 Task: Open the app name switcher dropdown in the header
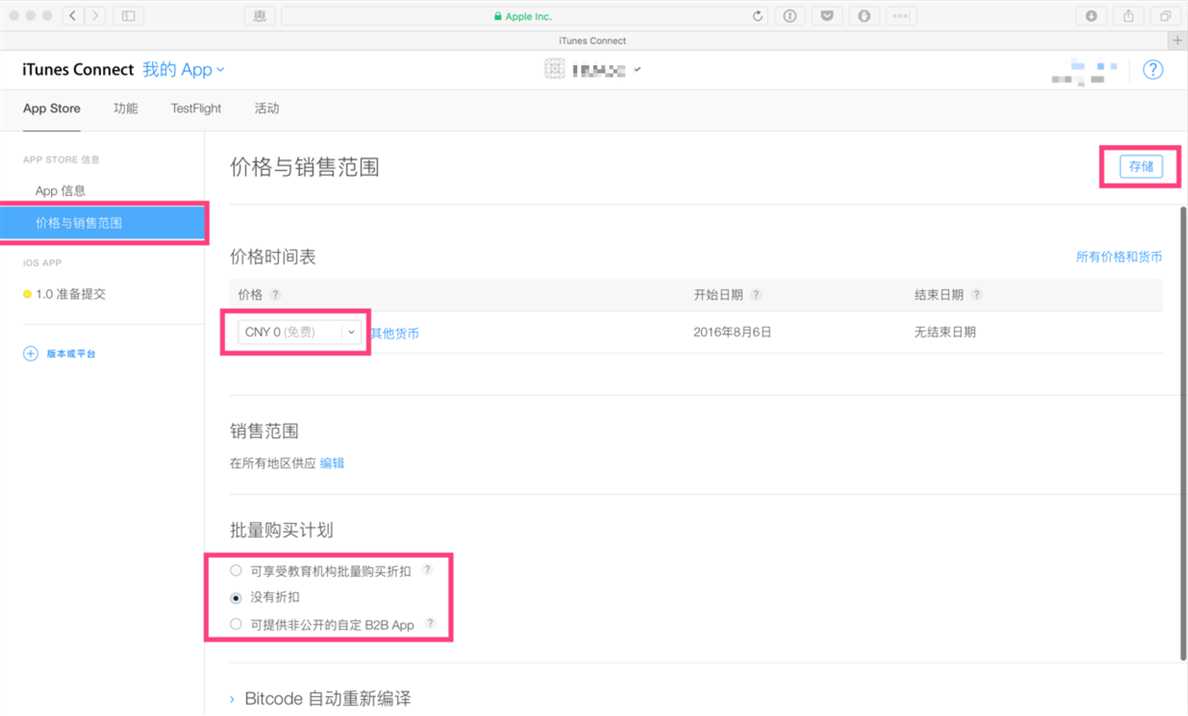(x=606, y=70)
